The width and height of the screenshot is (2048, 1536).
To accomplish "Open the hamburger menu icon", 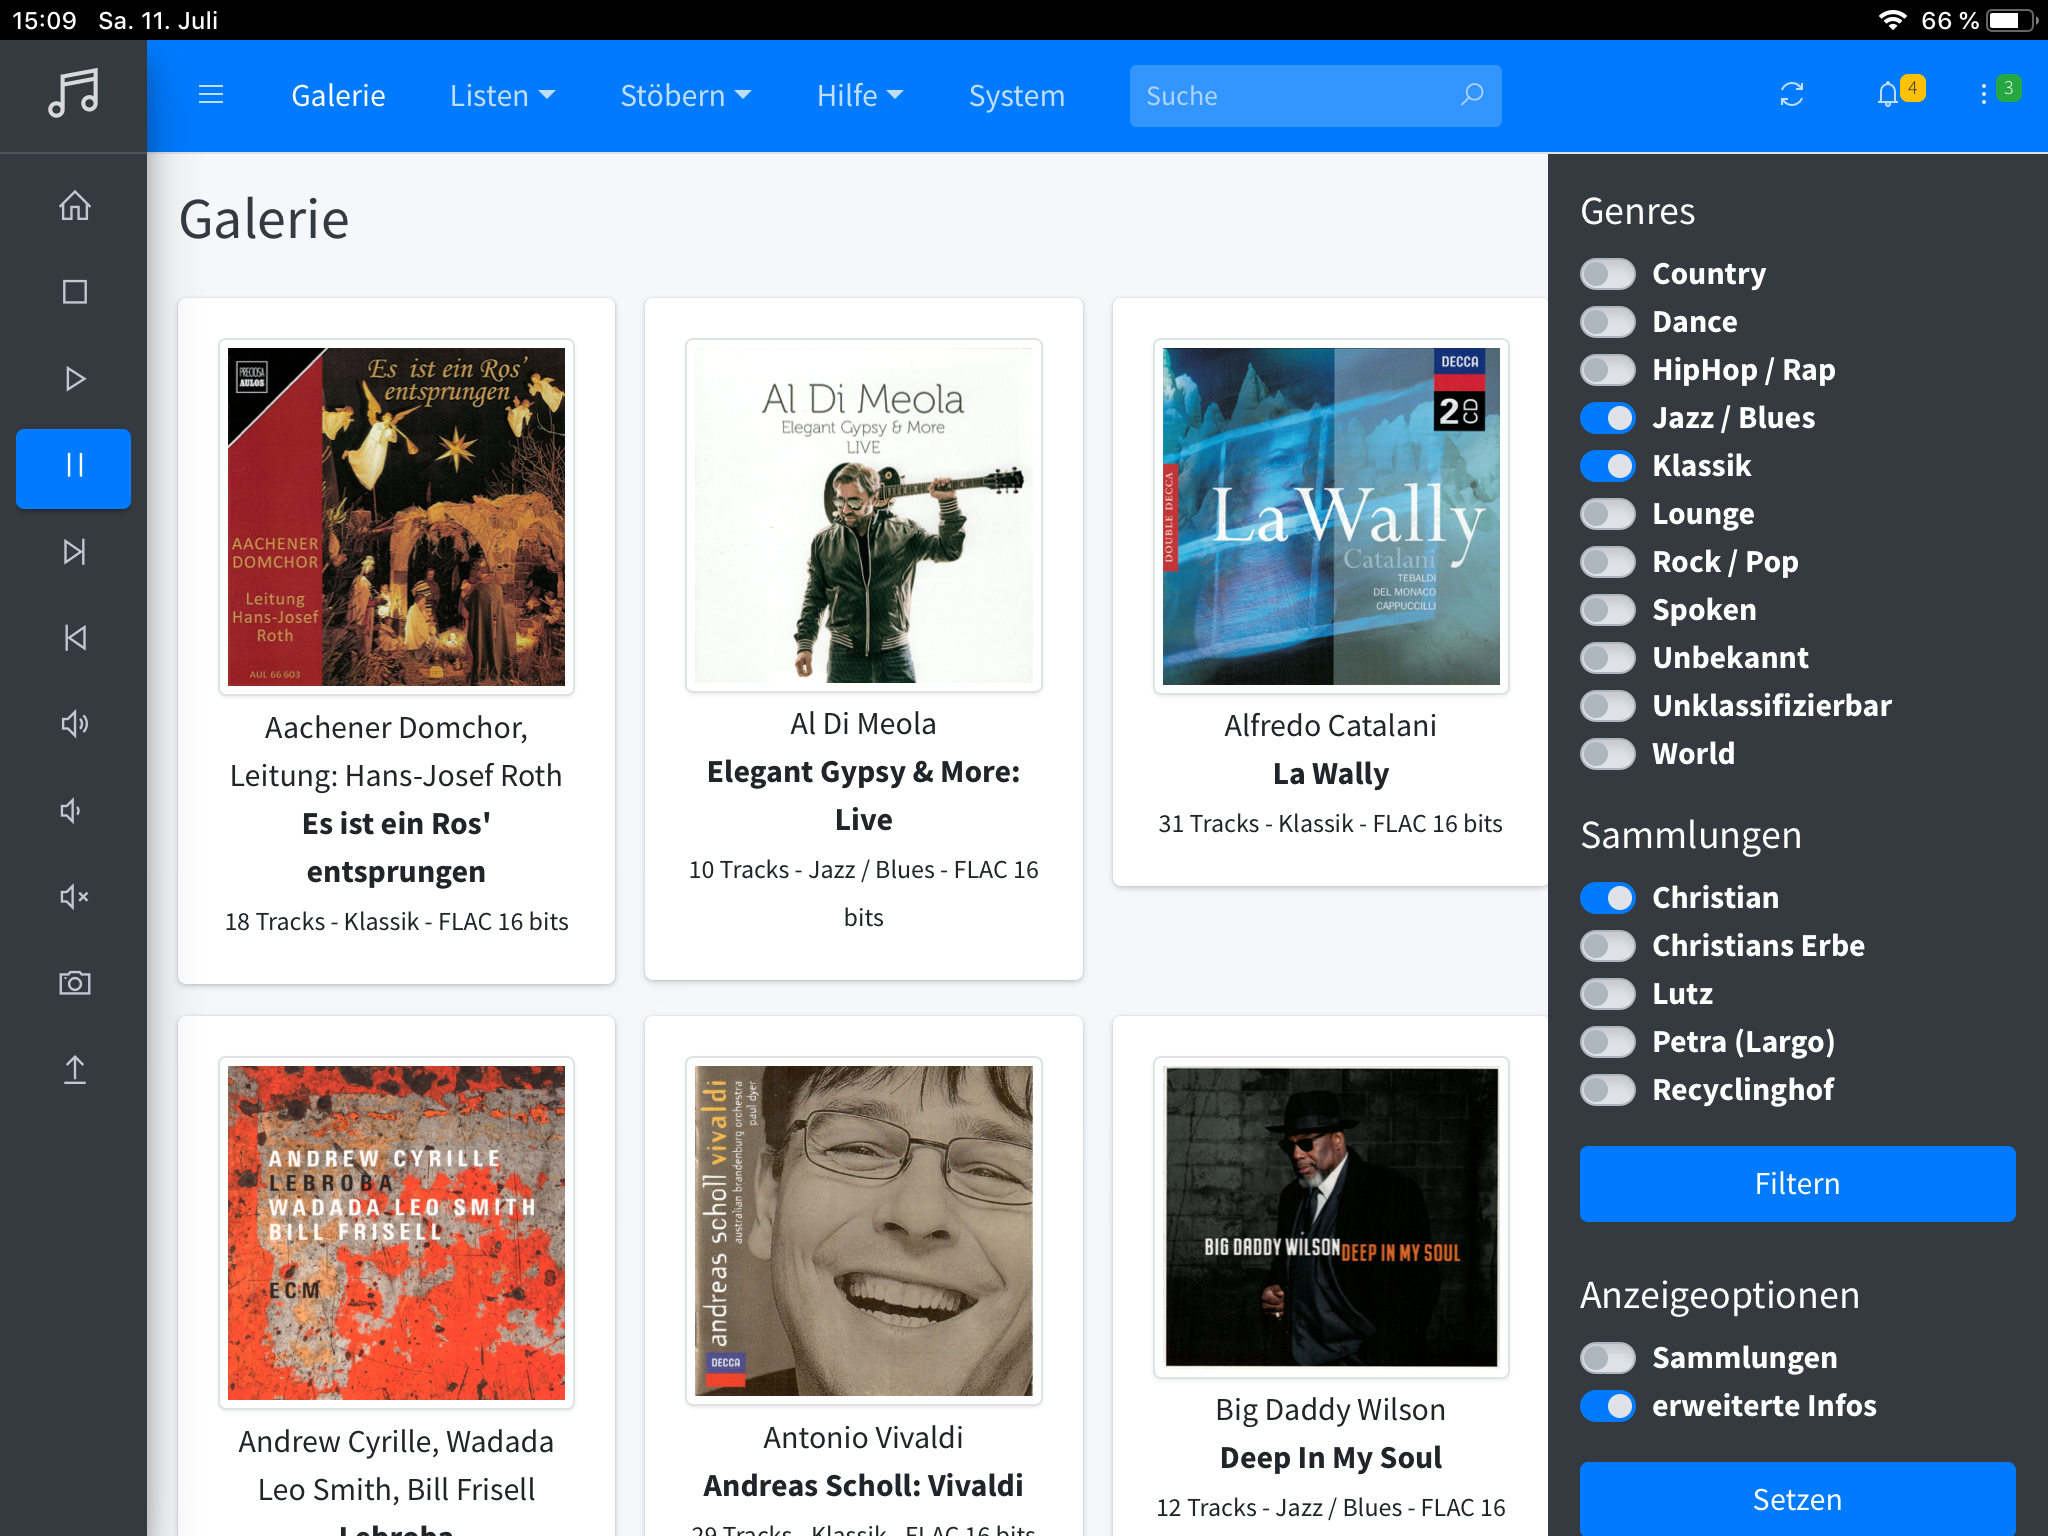I will pyautogui.click(x=211, y=95).
